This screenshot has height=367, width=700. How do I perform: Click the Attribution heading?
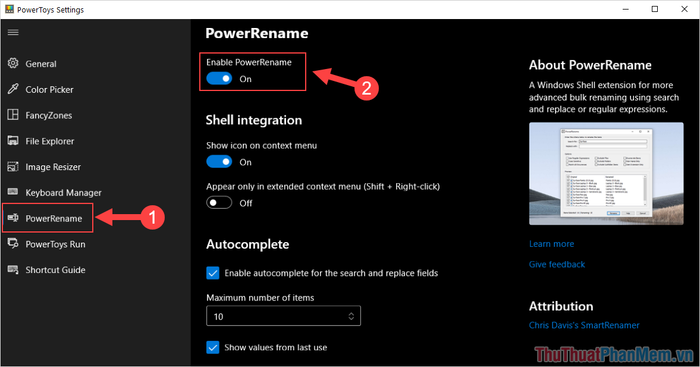561,306
